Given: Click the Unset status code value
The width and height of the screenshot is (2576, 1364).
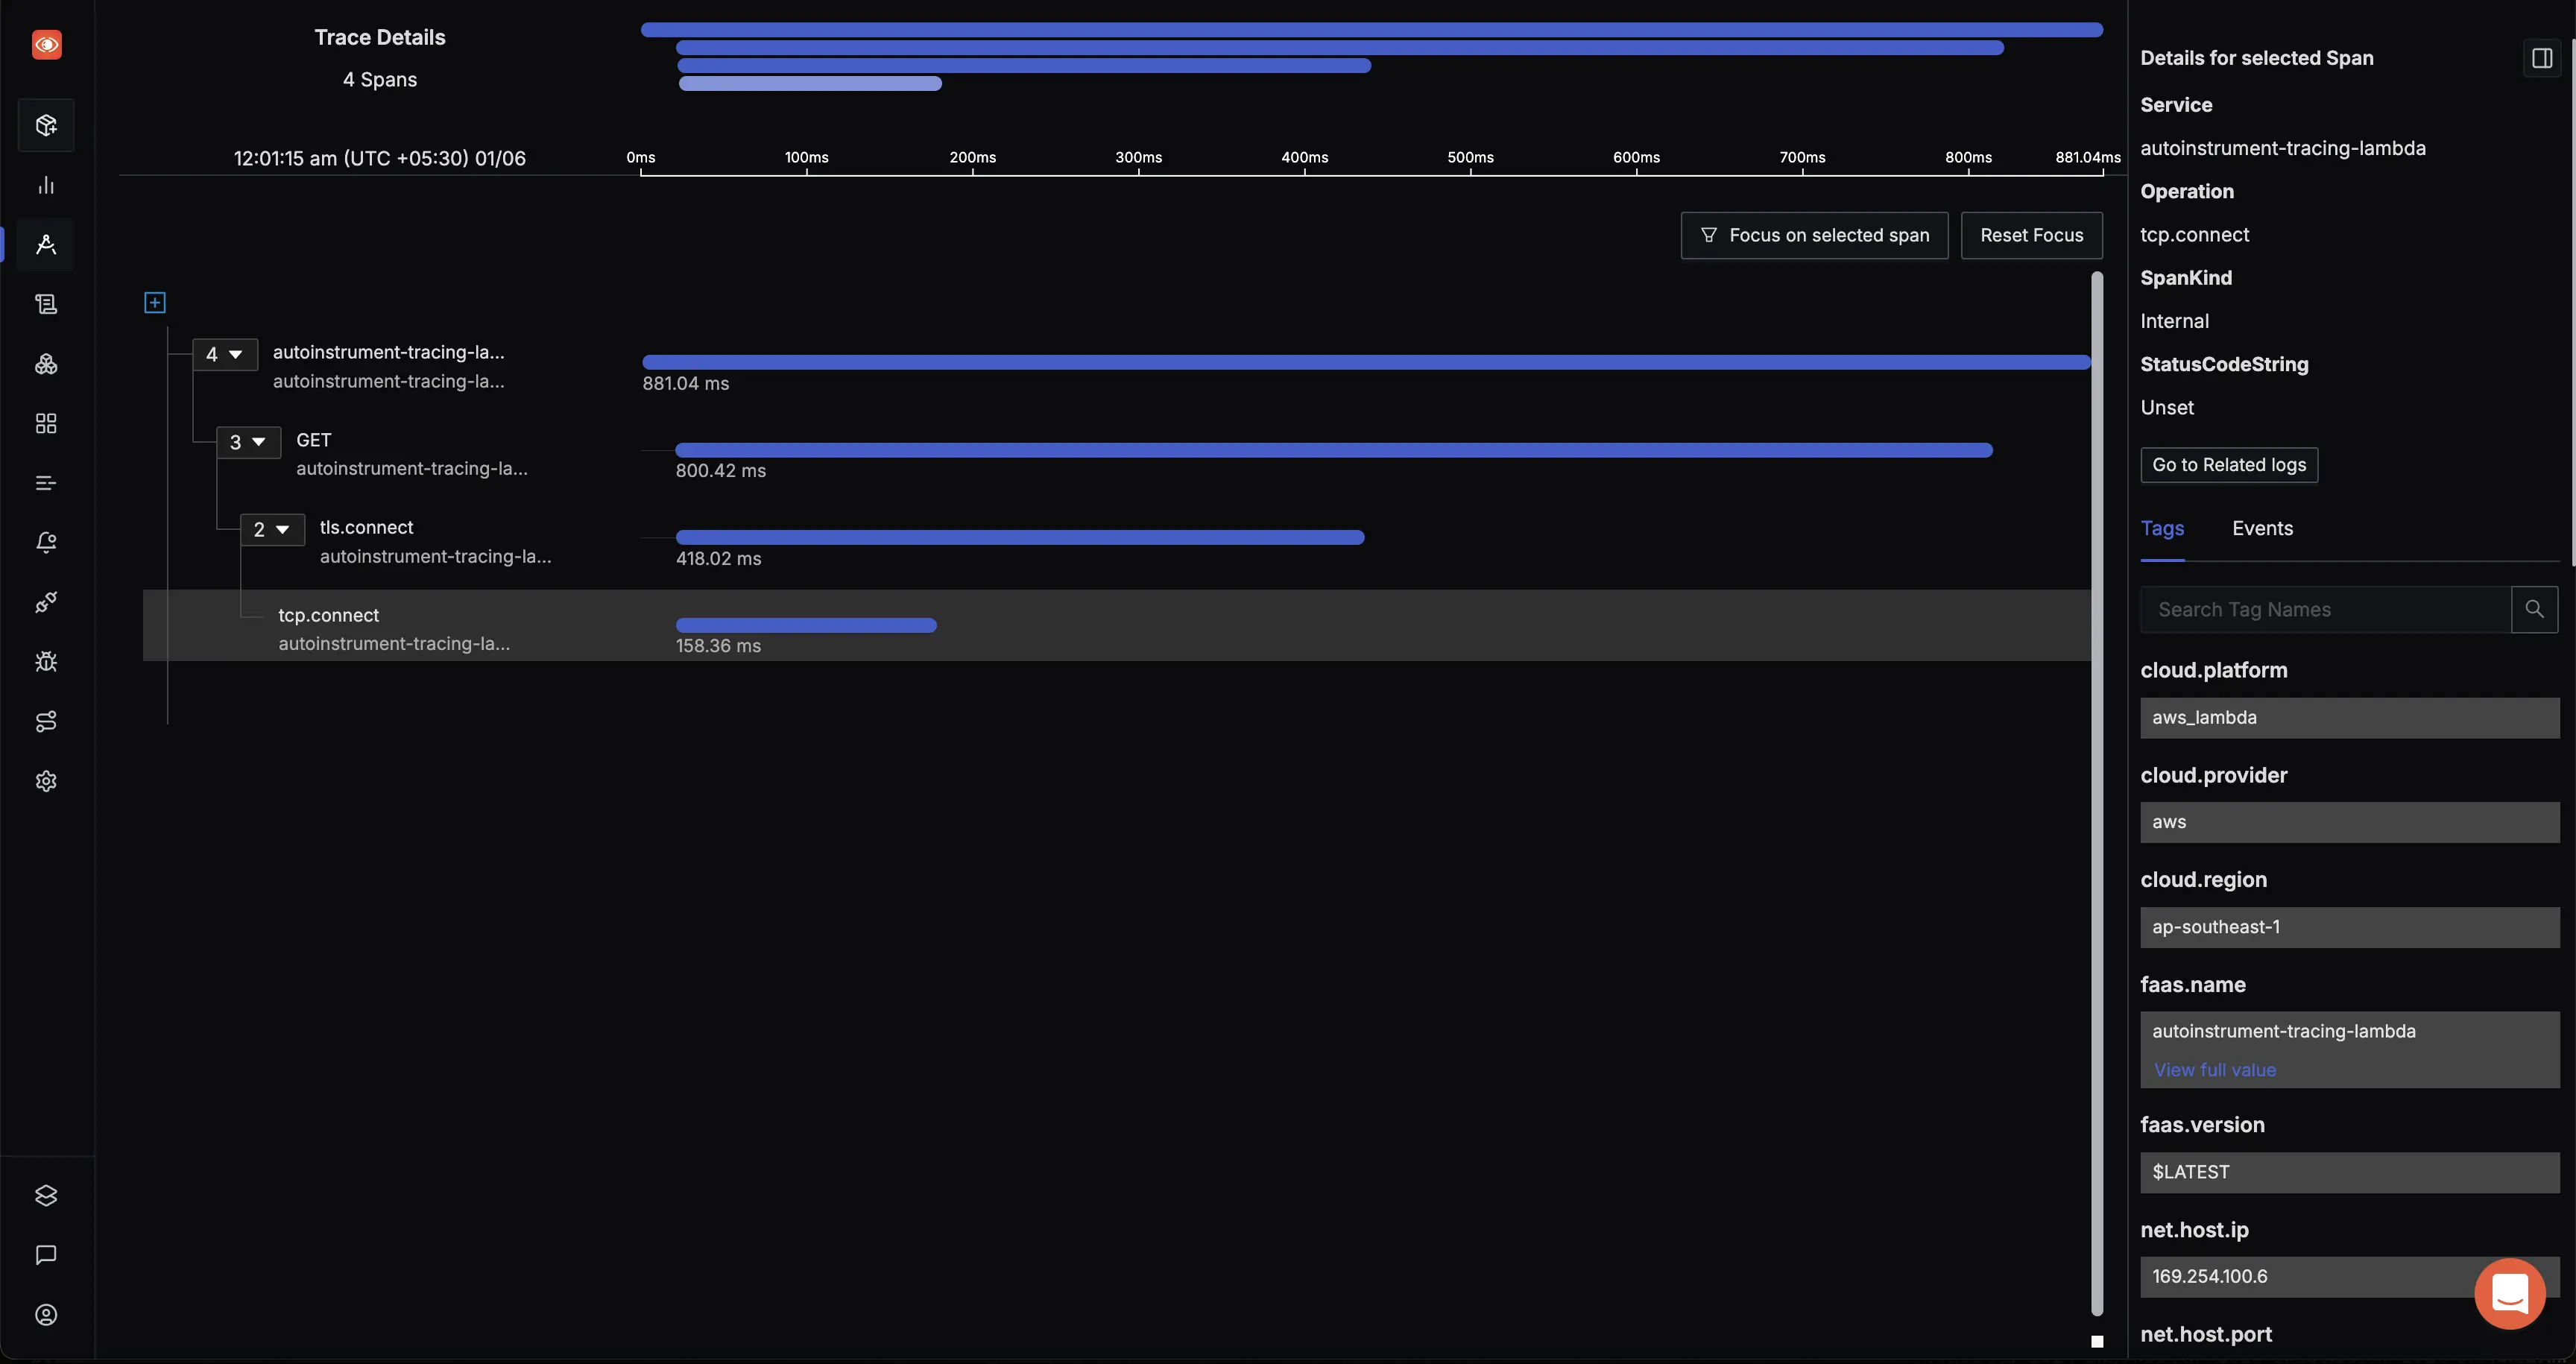Looking at the screenshot, I should pyautogui.click(x=2167, y=408).
